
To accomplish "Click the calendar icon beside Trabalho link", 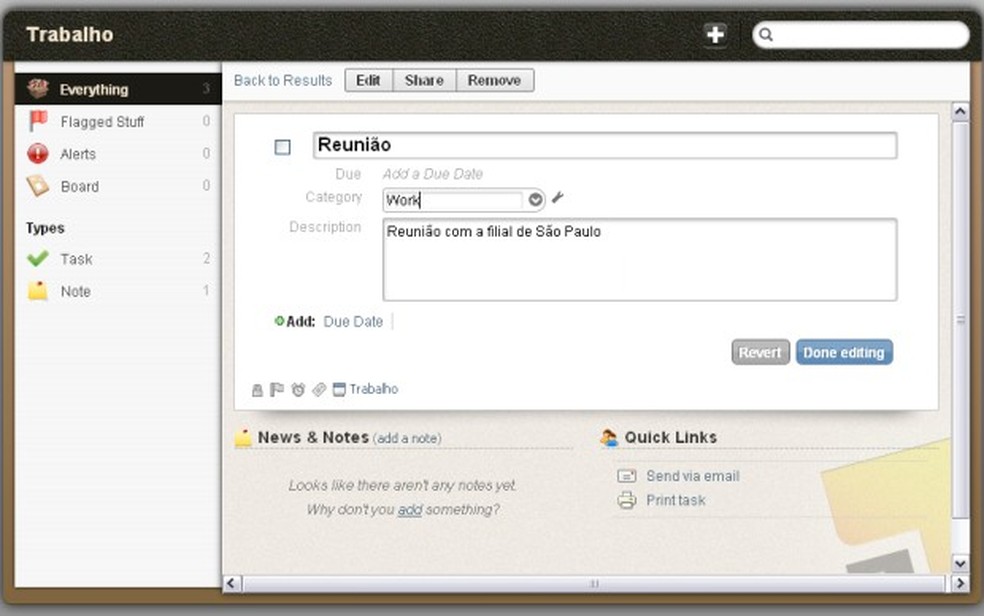I will click(339, 390).
